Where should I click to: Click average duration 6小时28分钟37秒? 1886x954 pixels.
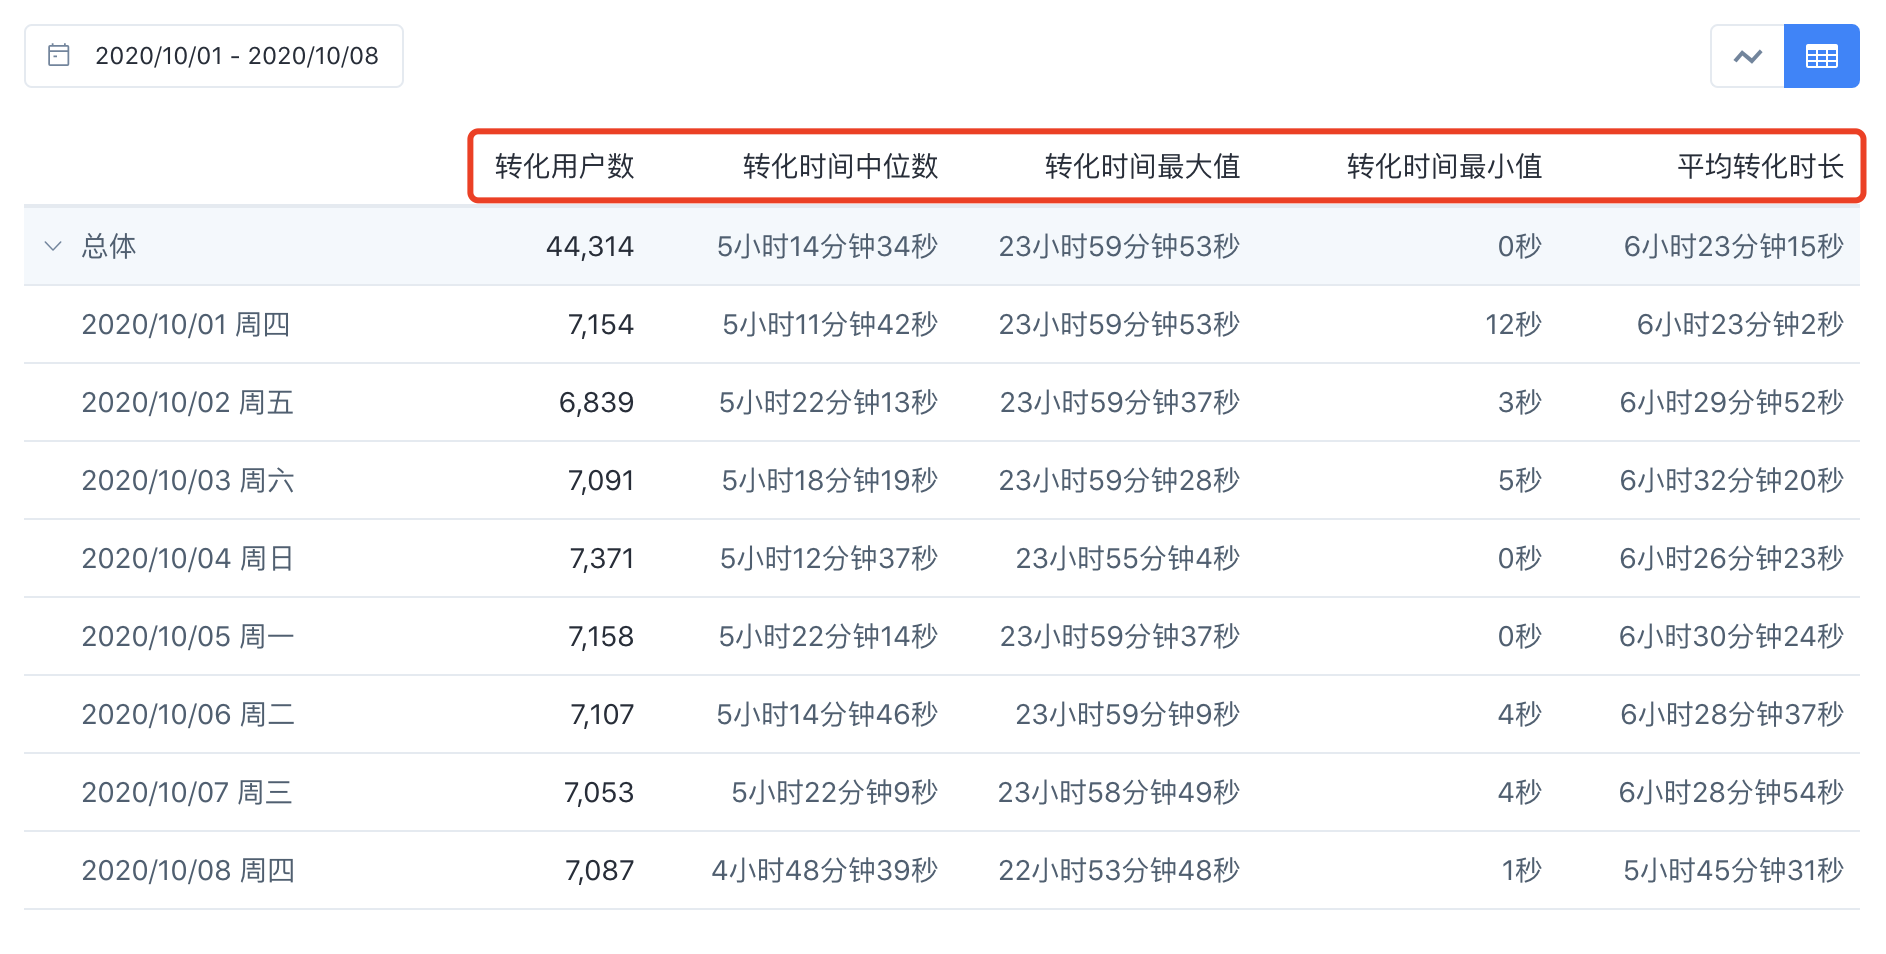click(1732, 714)
